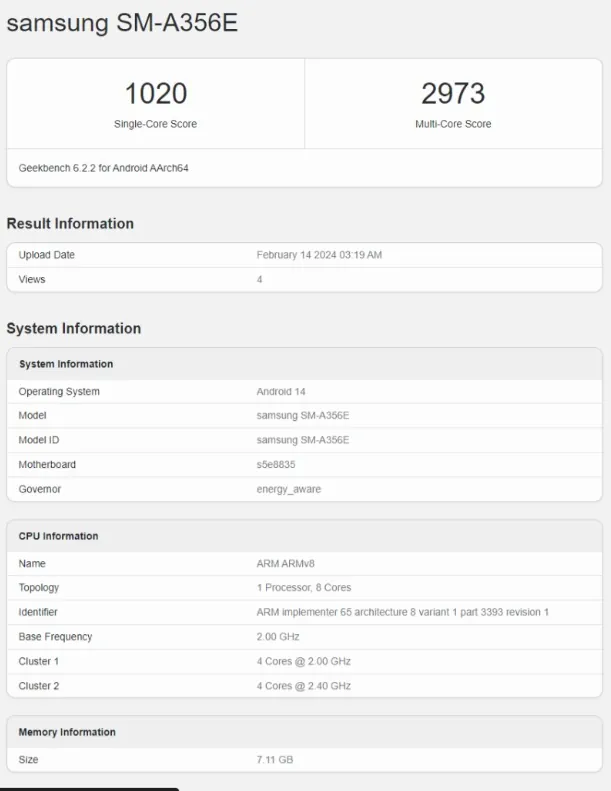
Task: Click the Single-Core Score label
Action: pos(155,124)
